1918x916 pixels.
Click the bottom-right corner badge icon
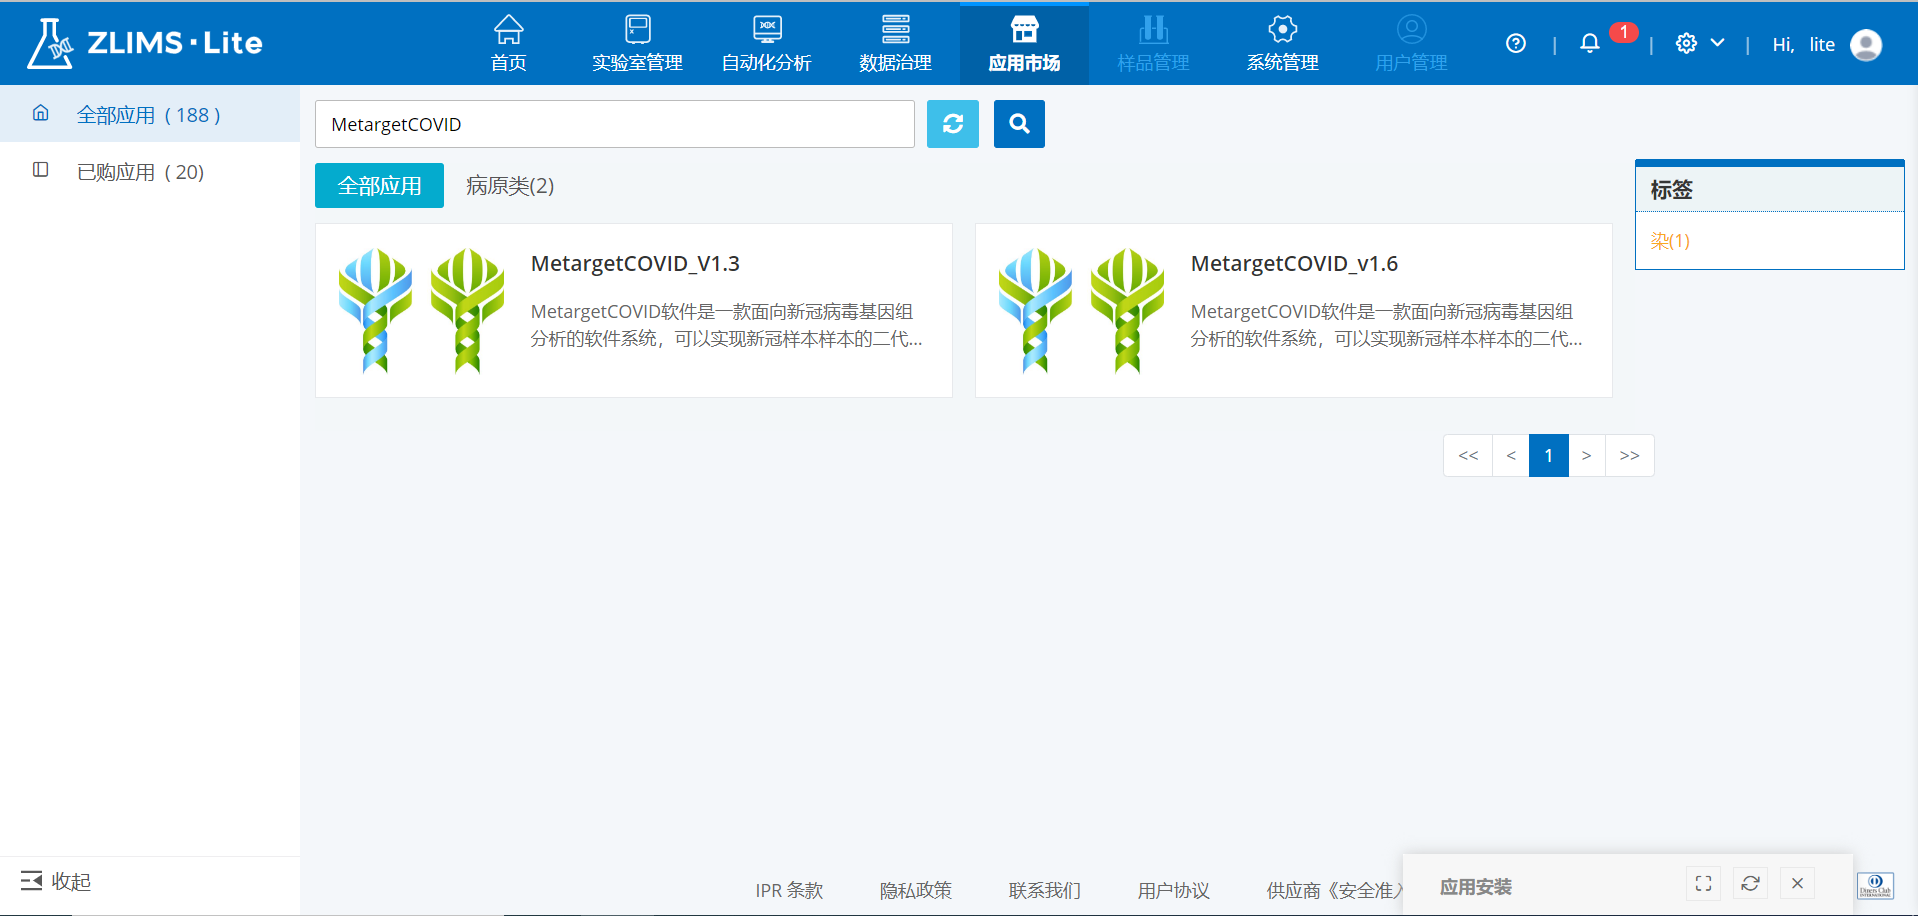point(1875,885)
